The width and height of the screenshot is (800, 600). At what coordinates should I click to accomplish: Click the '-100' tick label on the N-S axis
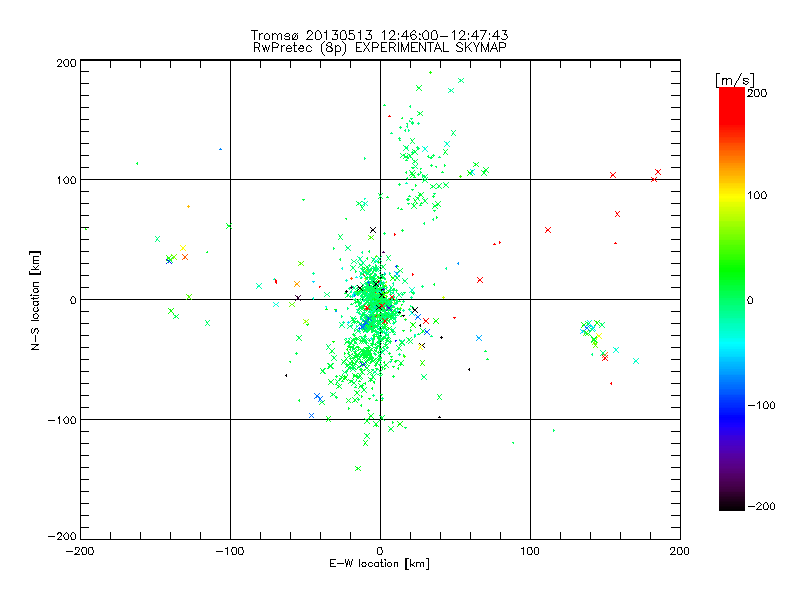(62, 420)
